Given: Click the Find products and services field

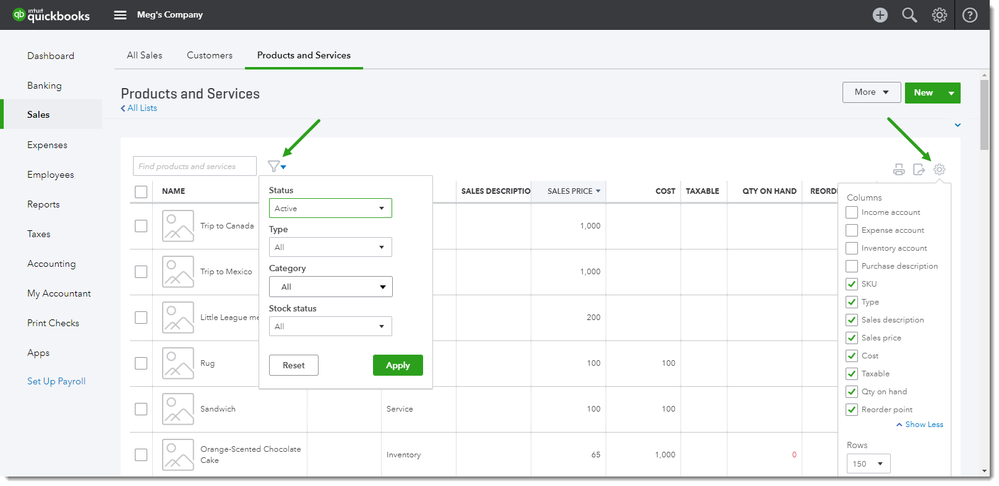Looking at the screenshot, I should click(194, 166).
